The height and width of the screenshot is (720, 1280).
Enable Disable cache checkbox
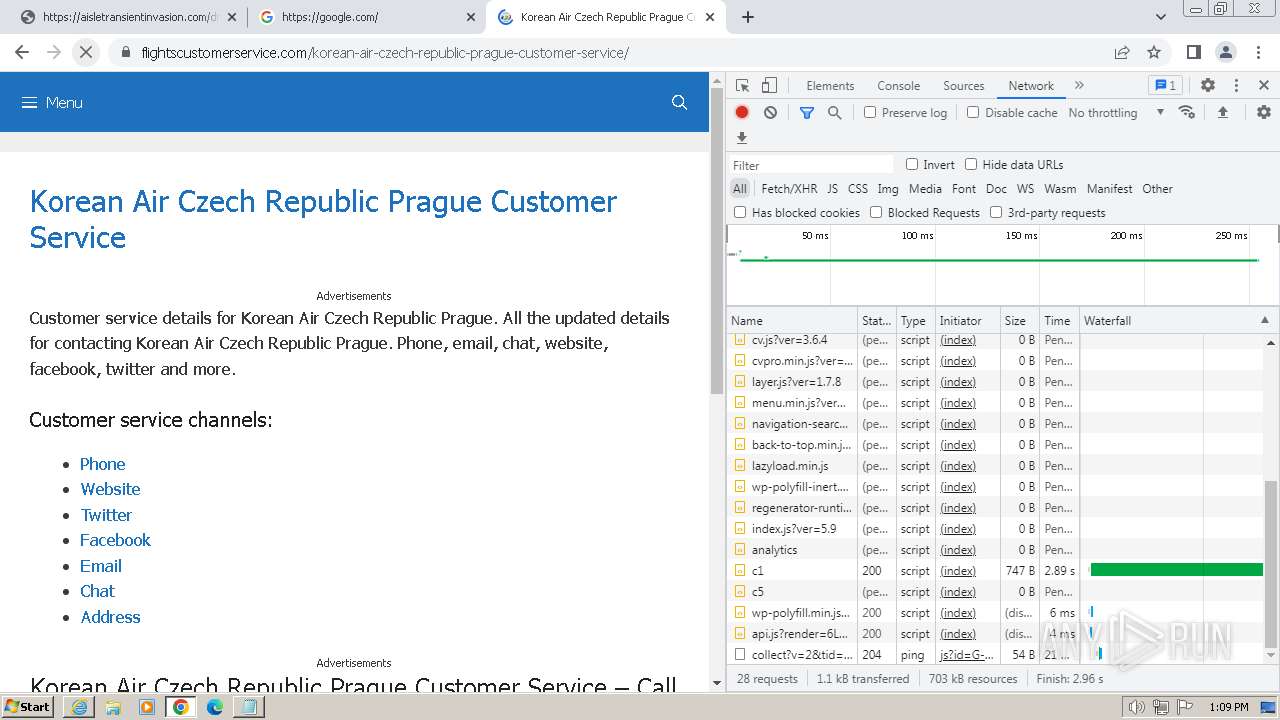pyautogui.click(x=973, y=112)
